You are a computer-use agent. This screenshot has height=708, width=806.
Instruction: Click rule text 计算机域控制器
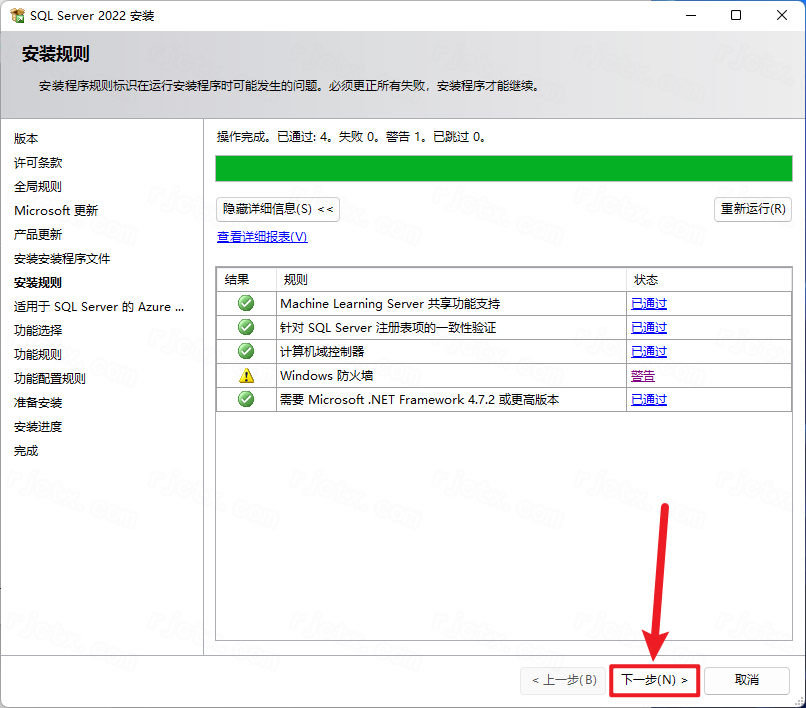(x=322, y=352)
